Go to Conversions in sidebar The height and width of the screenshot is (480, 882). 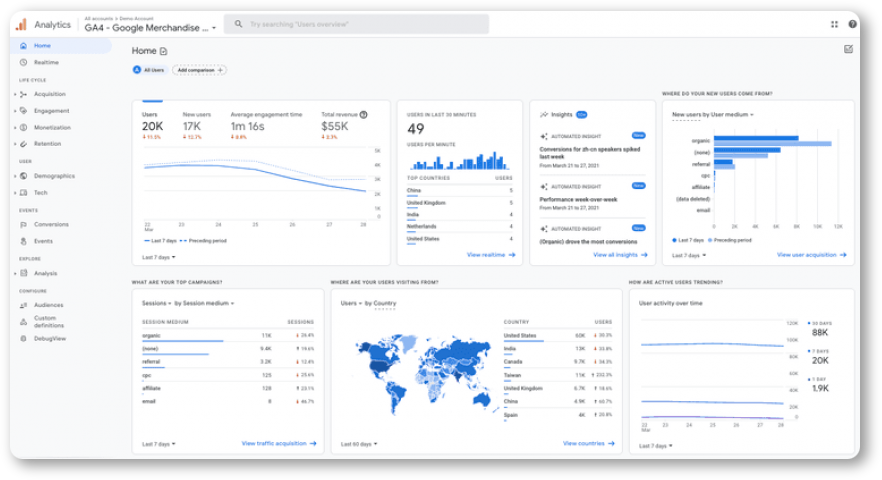(x=51, y=225)
